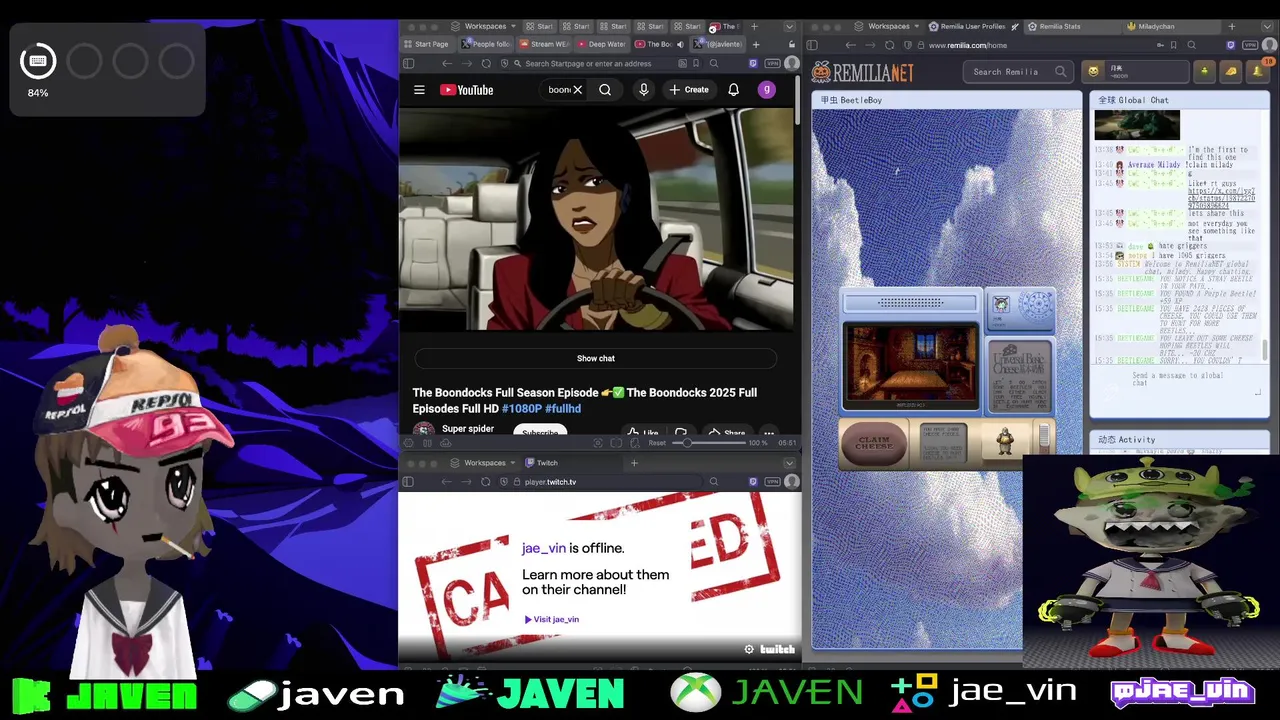Viewport: 1280px width, 720px height.
Task: Toggle VPN in the Remilia browser window
Action: coord(1250,45)
